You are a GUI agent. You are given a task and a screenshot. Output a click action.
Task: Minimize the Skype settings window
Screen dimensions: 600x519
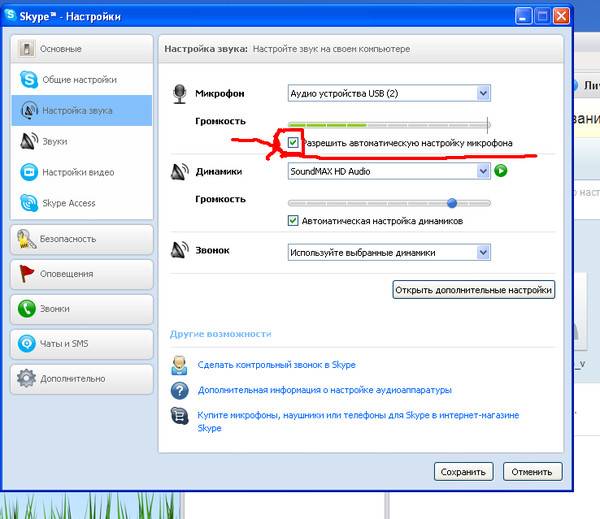(x=523, y=16)
